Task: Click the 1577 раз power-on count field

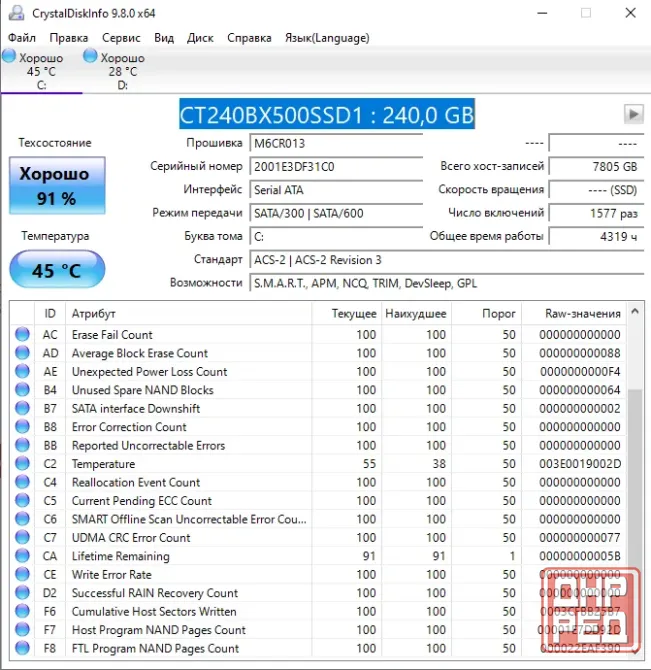Action: (x=596, y=213)
